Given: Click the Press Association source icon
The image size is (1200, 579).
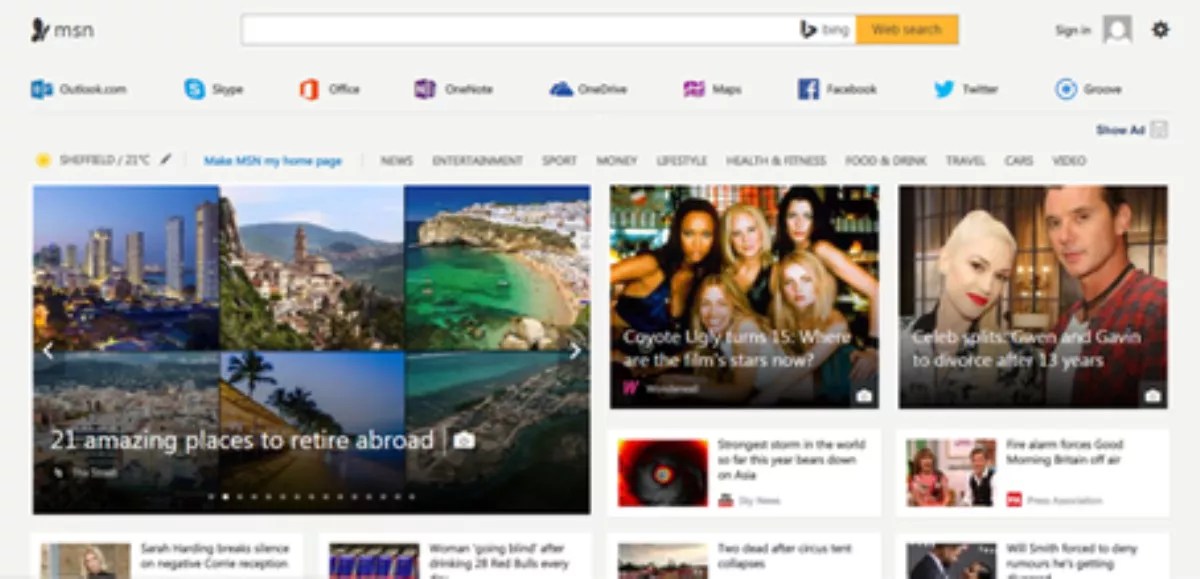Looking at the screenshot, I should 1014,500.
